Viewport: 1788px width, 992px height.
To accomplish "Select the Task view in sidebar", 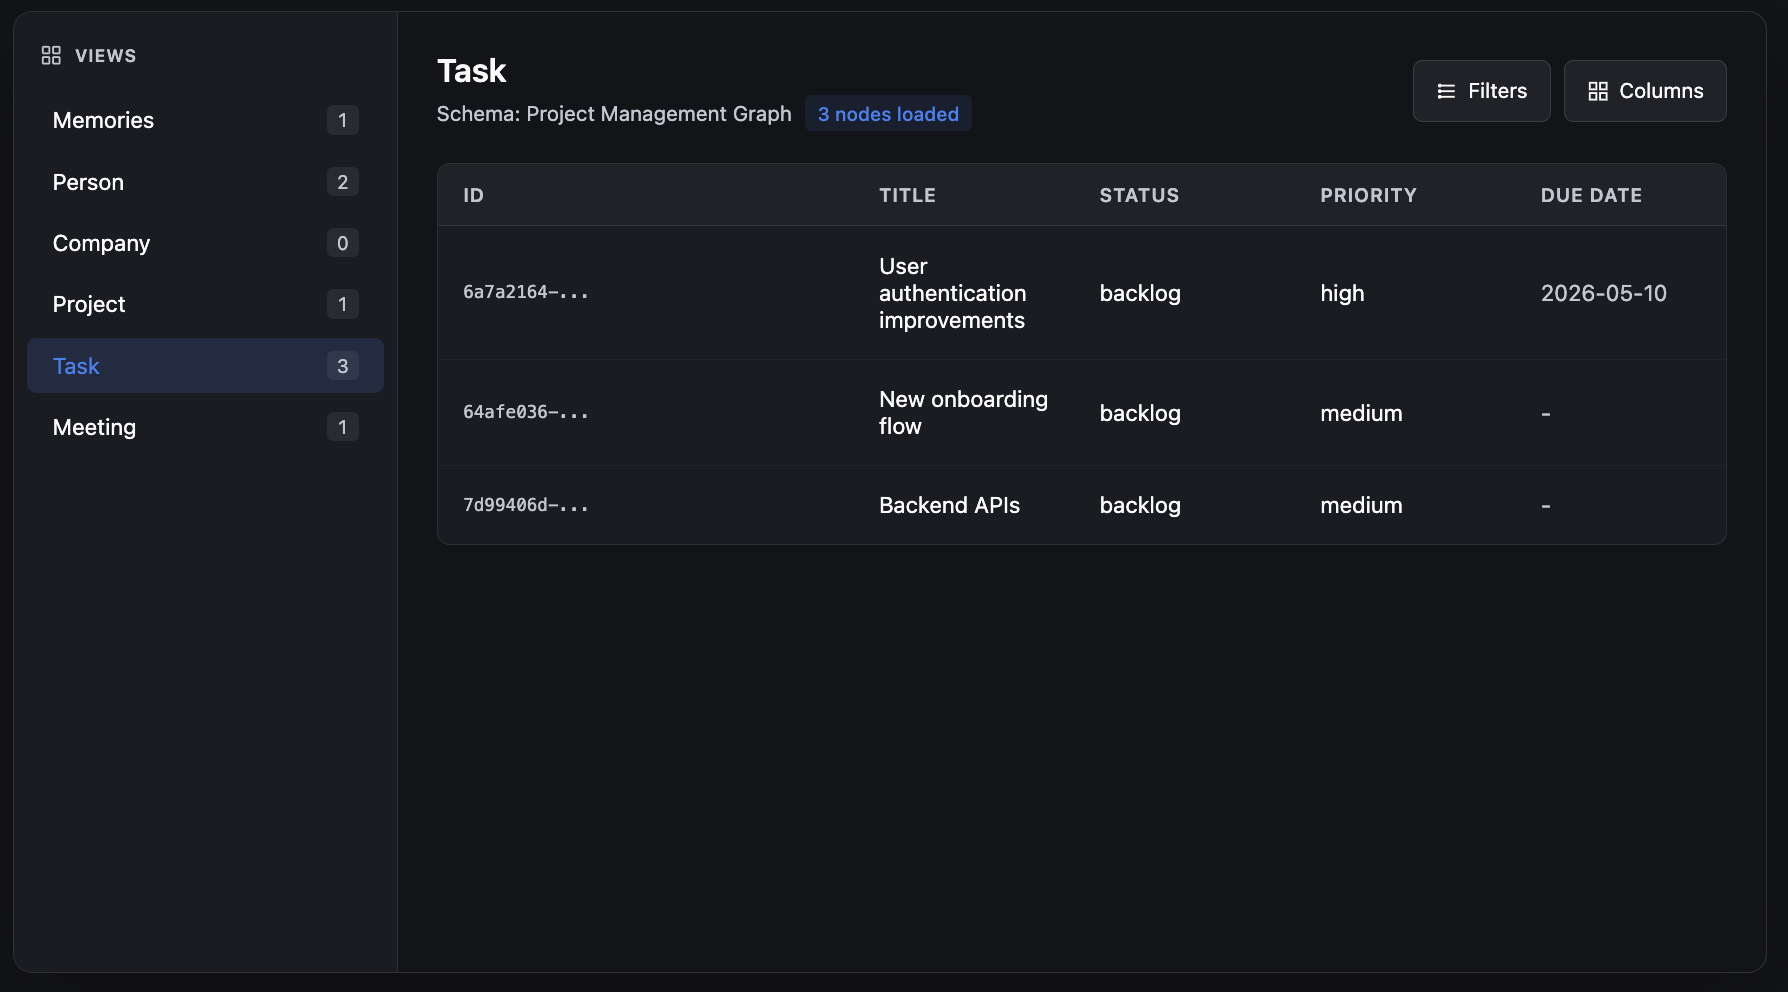I will [x=76, y=366].
